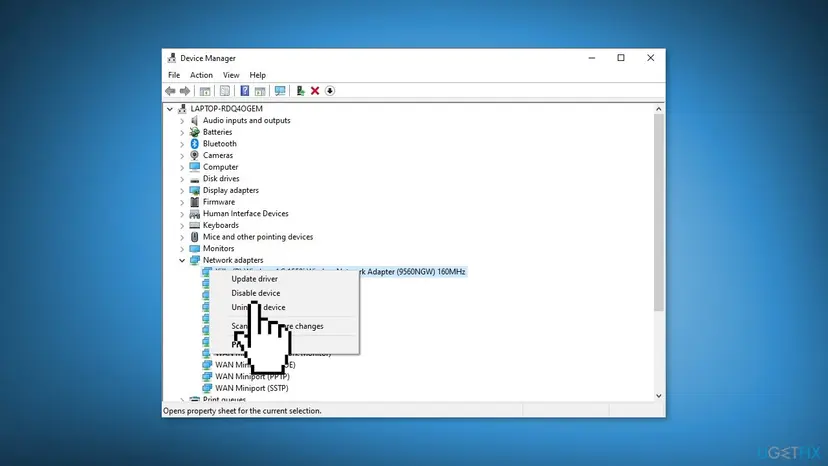
Task: Click the Monitors category icon
Action: tap(194, 248)
